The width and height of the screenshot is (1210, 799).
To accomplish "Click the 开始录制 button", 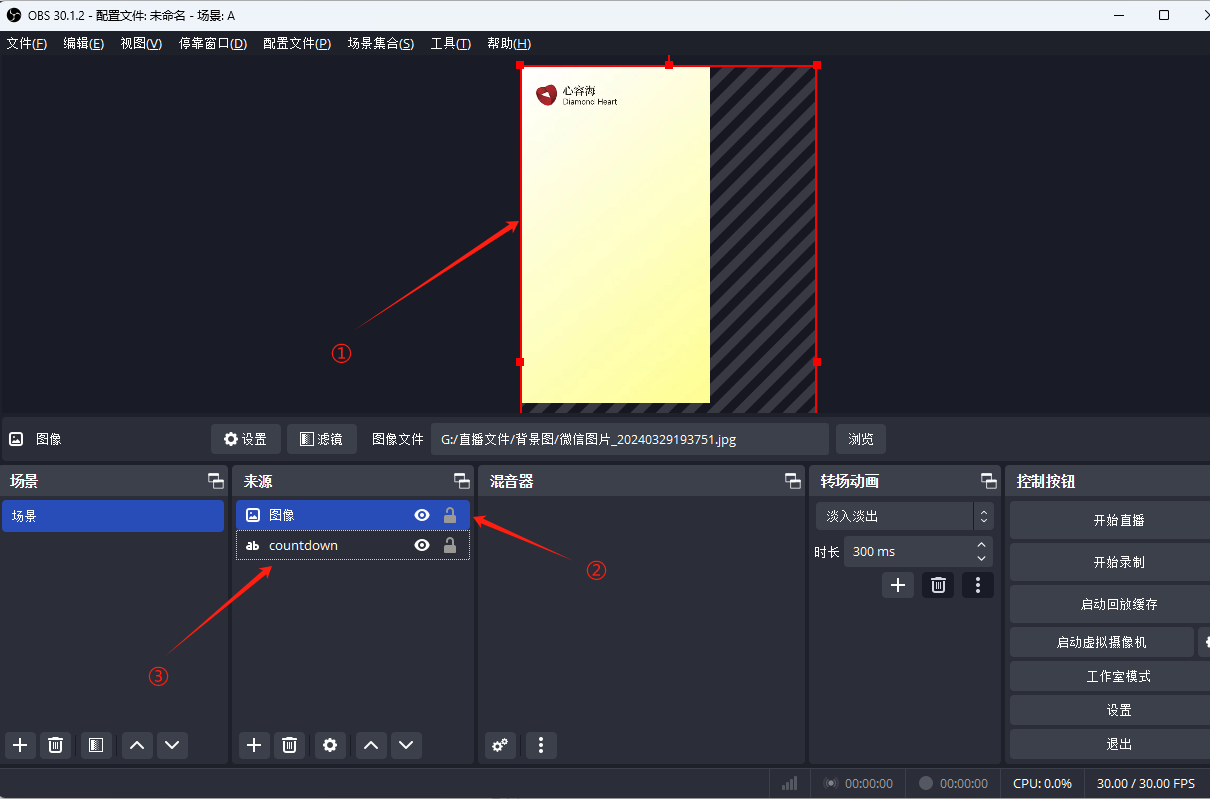I will click(x=1118, y=562).
